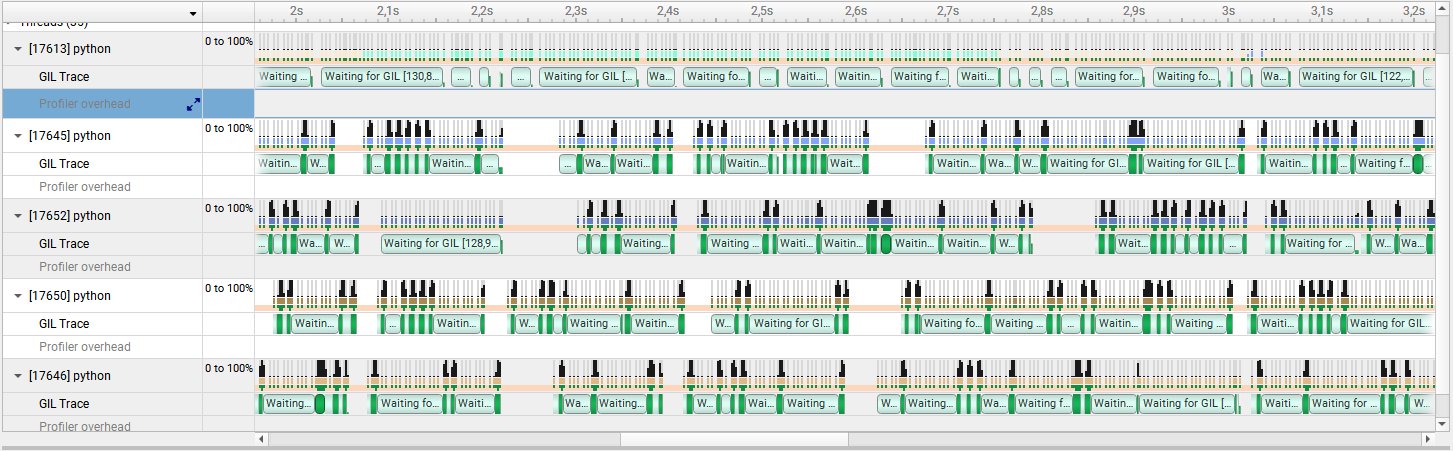This screenshot has height=451, width=1453.
Task: Select Profiler overhead row under thread 17652
Action: (85, 267)
